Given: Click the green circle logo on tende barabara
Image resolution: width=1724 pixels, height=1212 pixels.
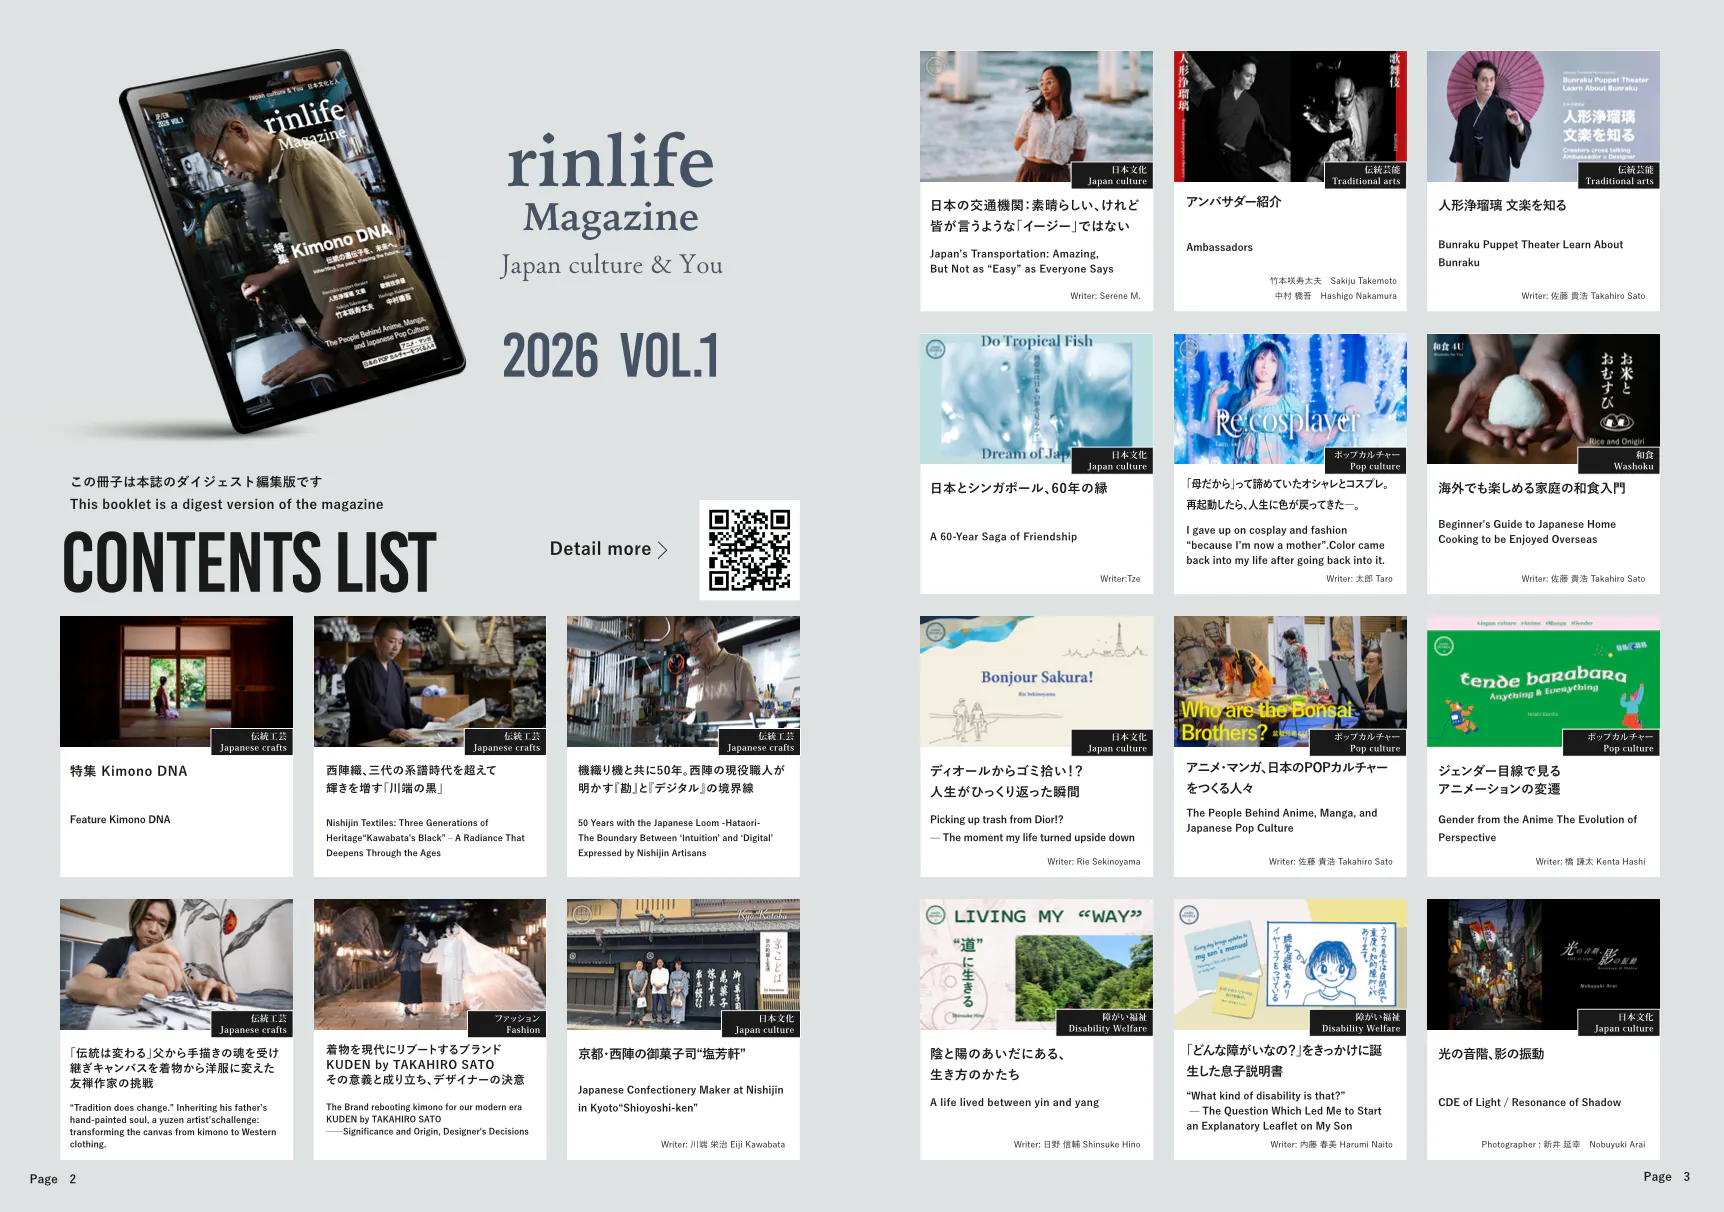Looking at the screenshot, I should [1443, 646].
